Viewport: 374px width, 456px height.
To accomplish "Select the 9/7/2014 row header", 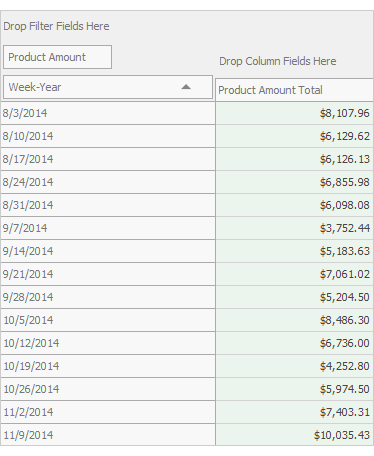I will pos(108,228).
